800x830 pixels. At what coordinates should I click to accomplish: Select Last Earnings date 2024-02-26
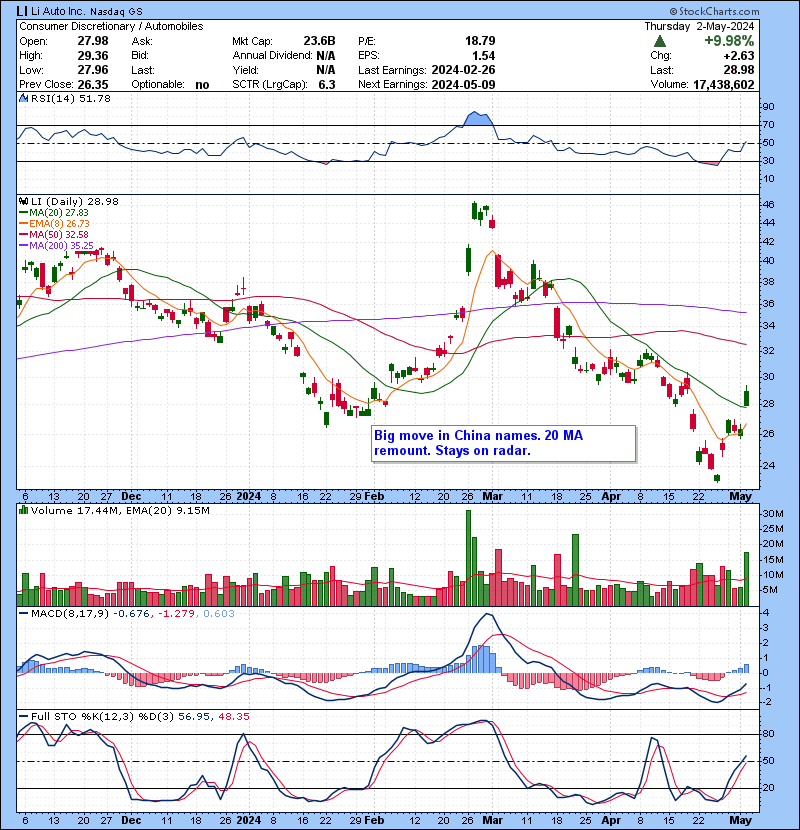click(x=463, y=70)
